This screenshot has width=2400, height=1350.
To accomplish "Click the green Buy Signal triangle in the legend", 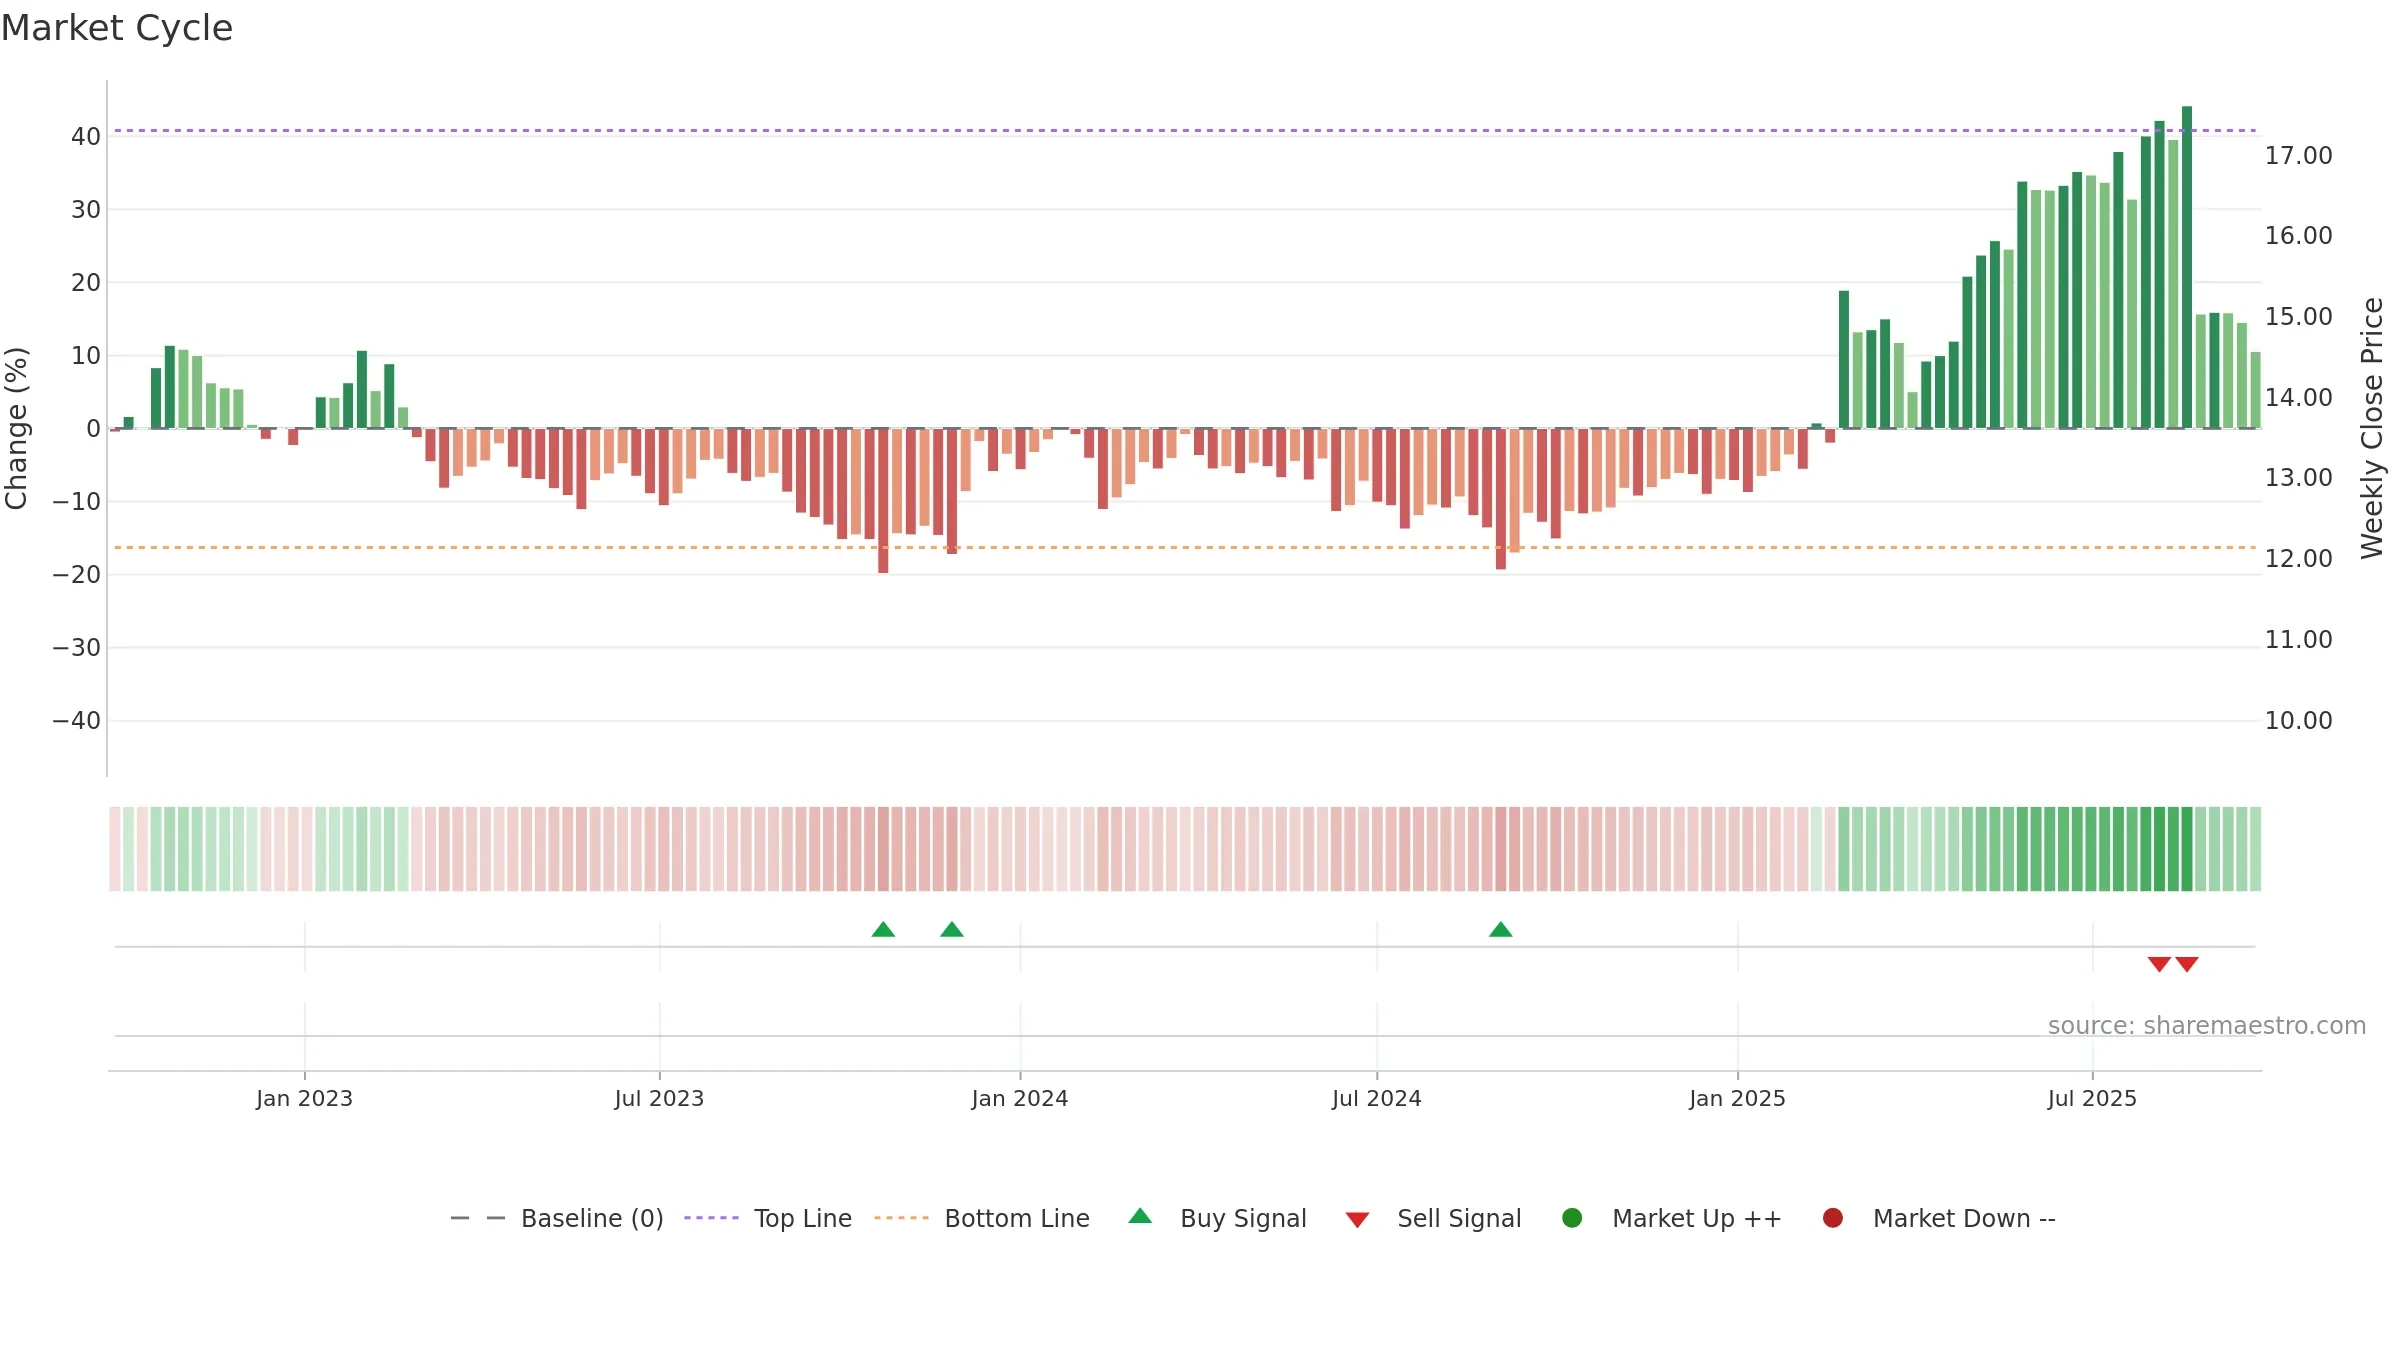I will click(1140, 1217).
